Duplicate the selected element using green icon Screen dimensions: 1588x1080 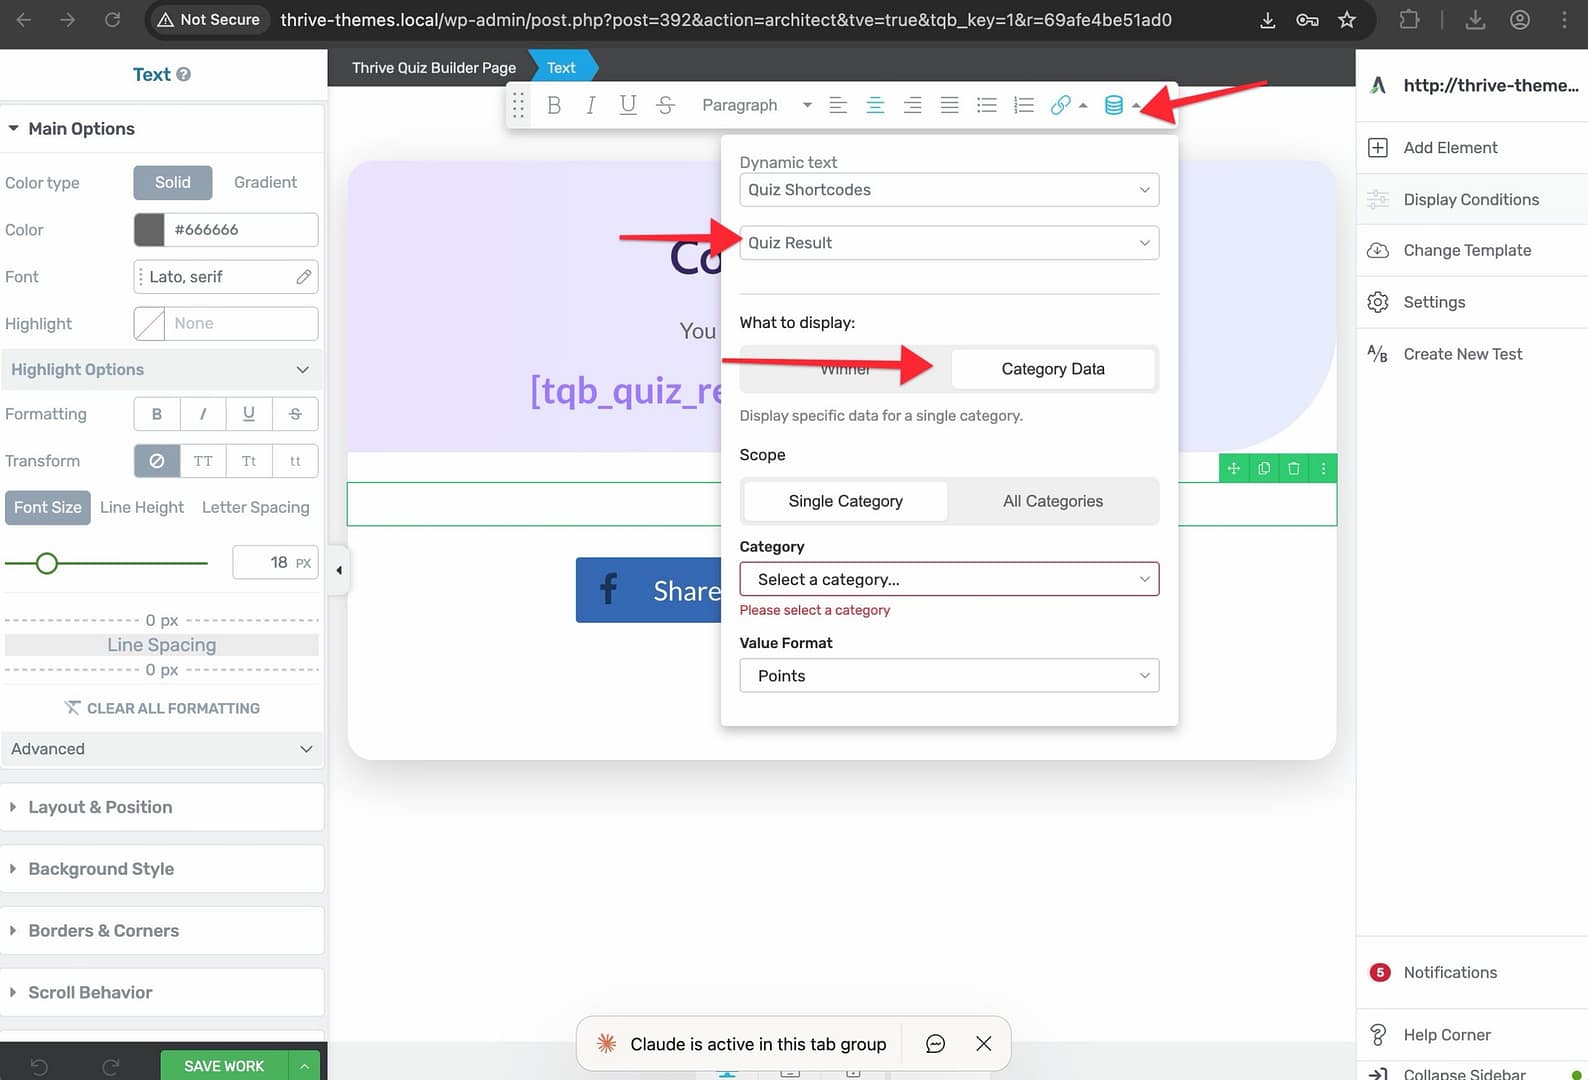(x=1264, y=468)
